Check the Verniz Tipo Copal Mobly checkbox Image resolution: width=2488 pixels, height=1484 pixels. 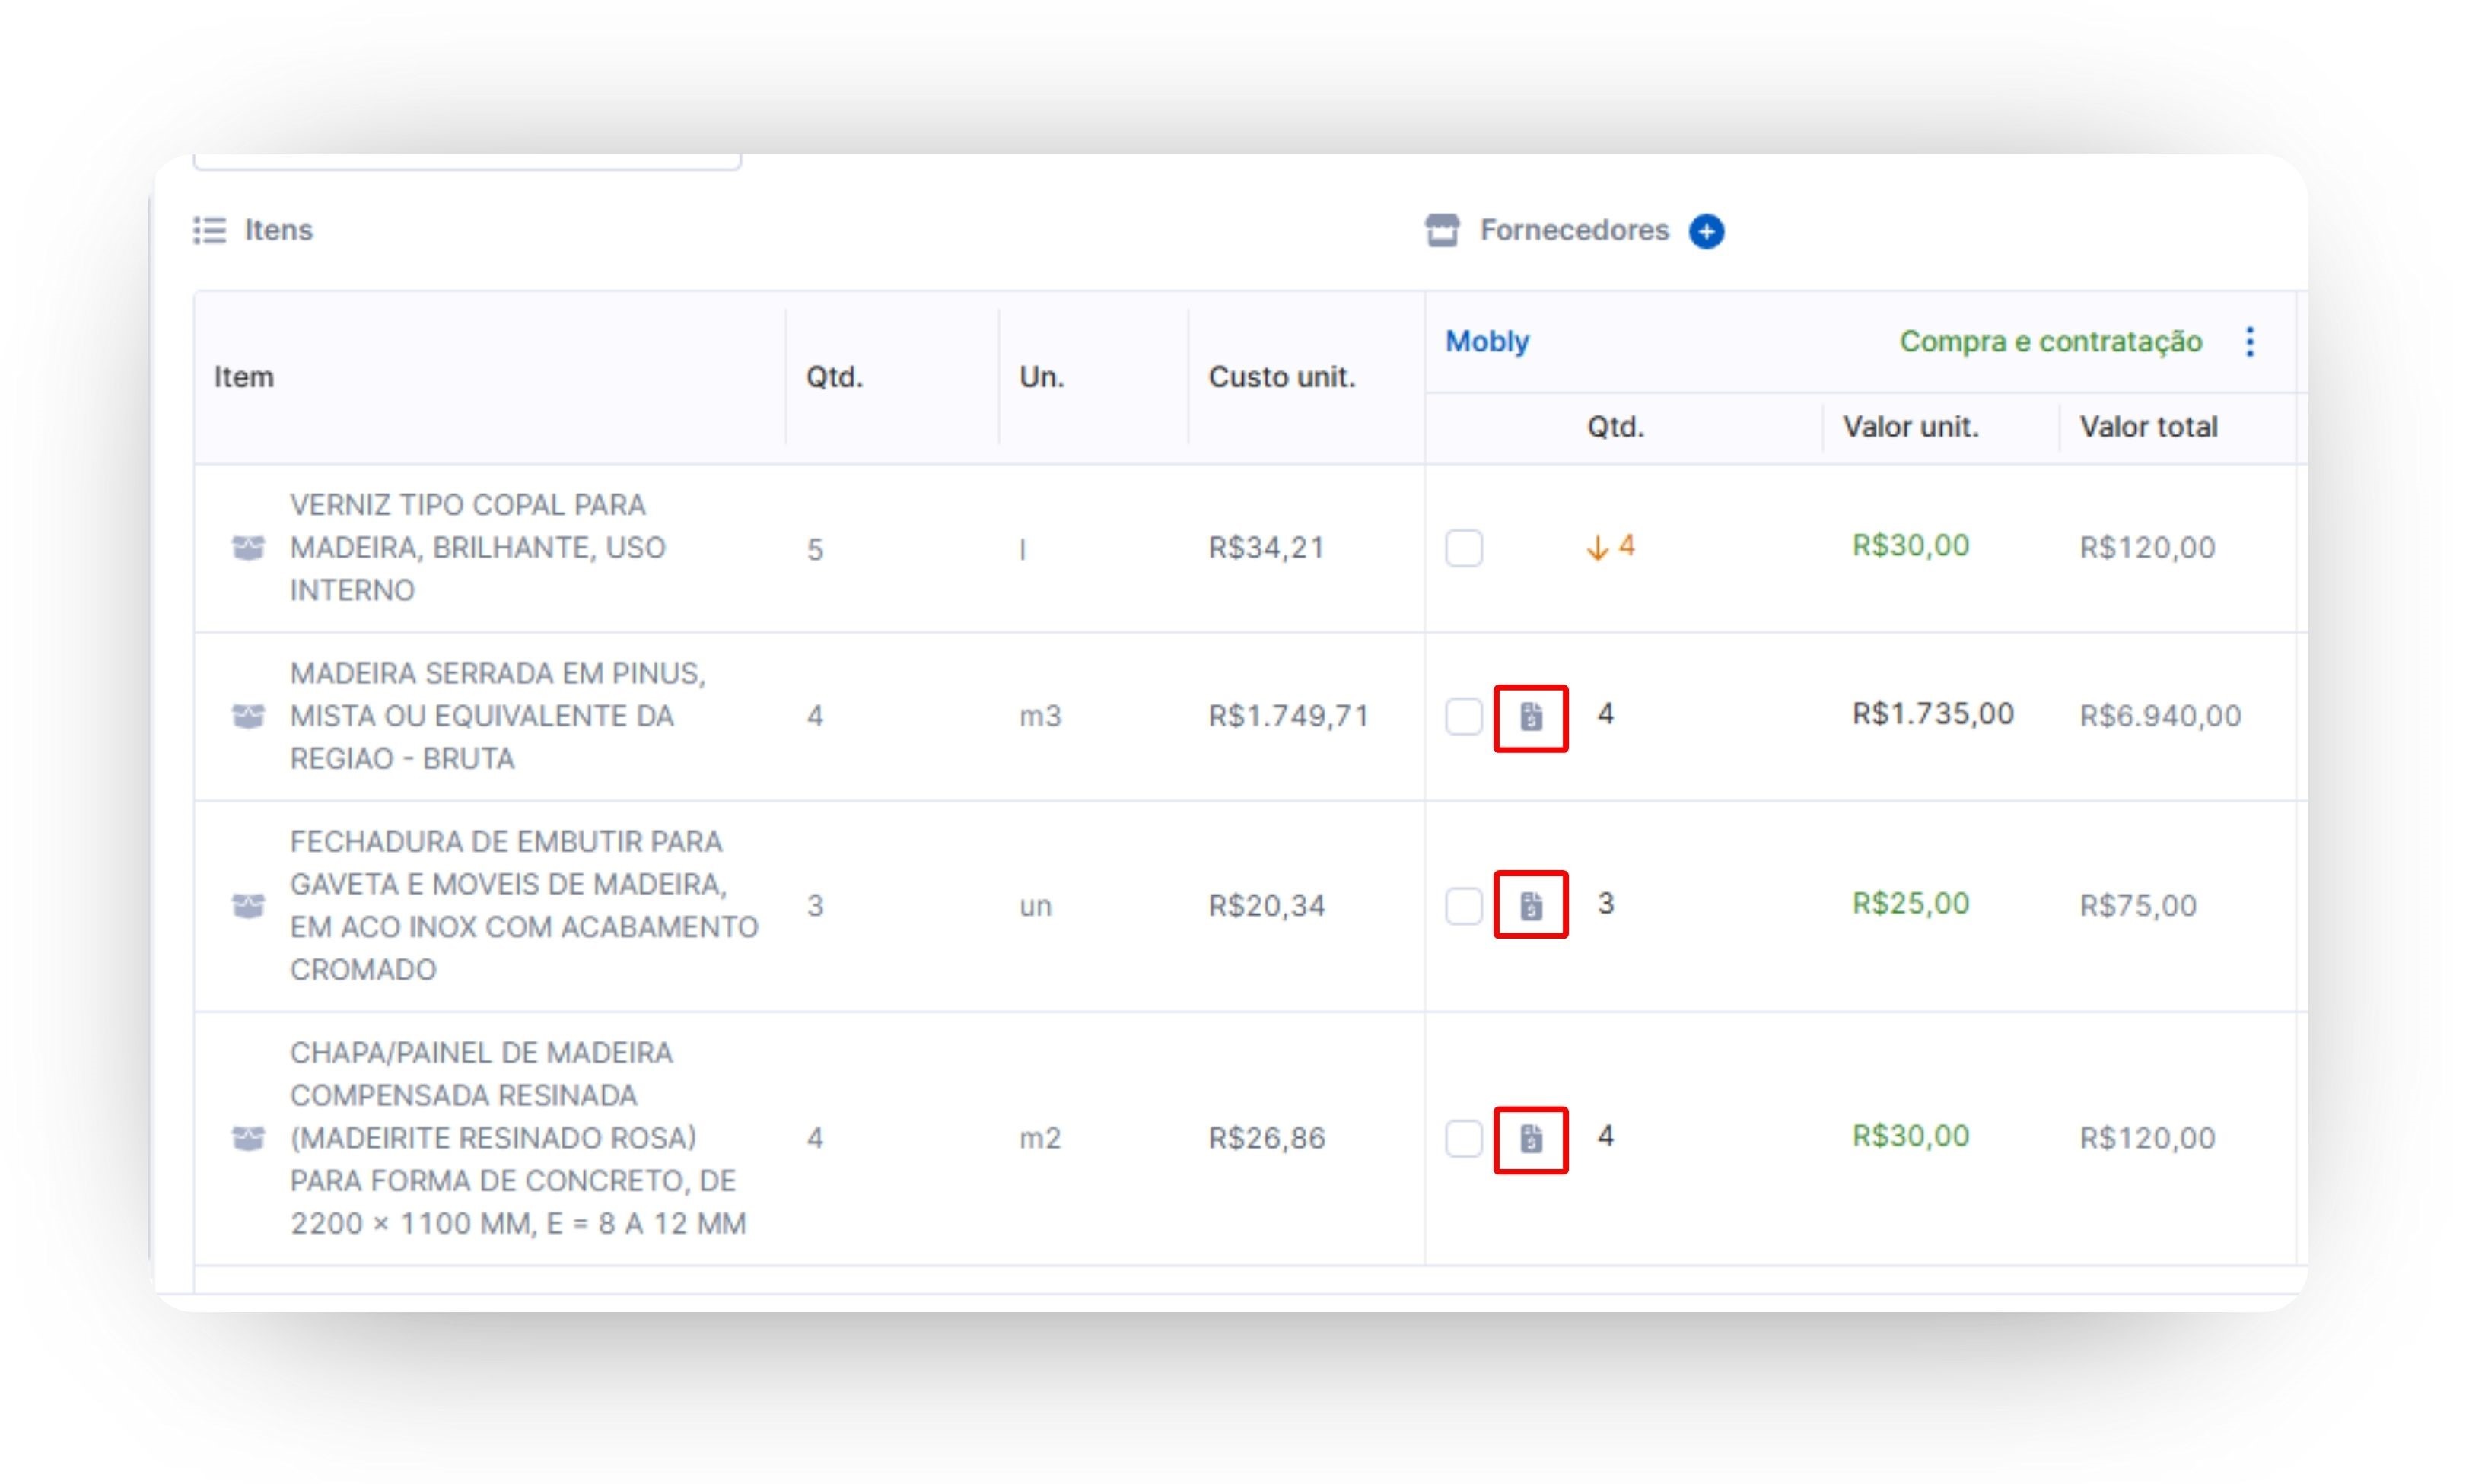1463,548
